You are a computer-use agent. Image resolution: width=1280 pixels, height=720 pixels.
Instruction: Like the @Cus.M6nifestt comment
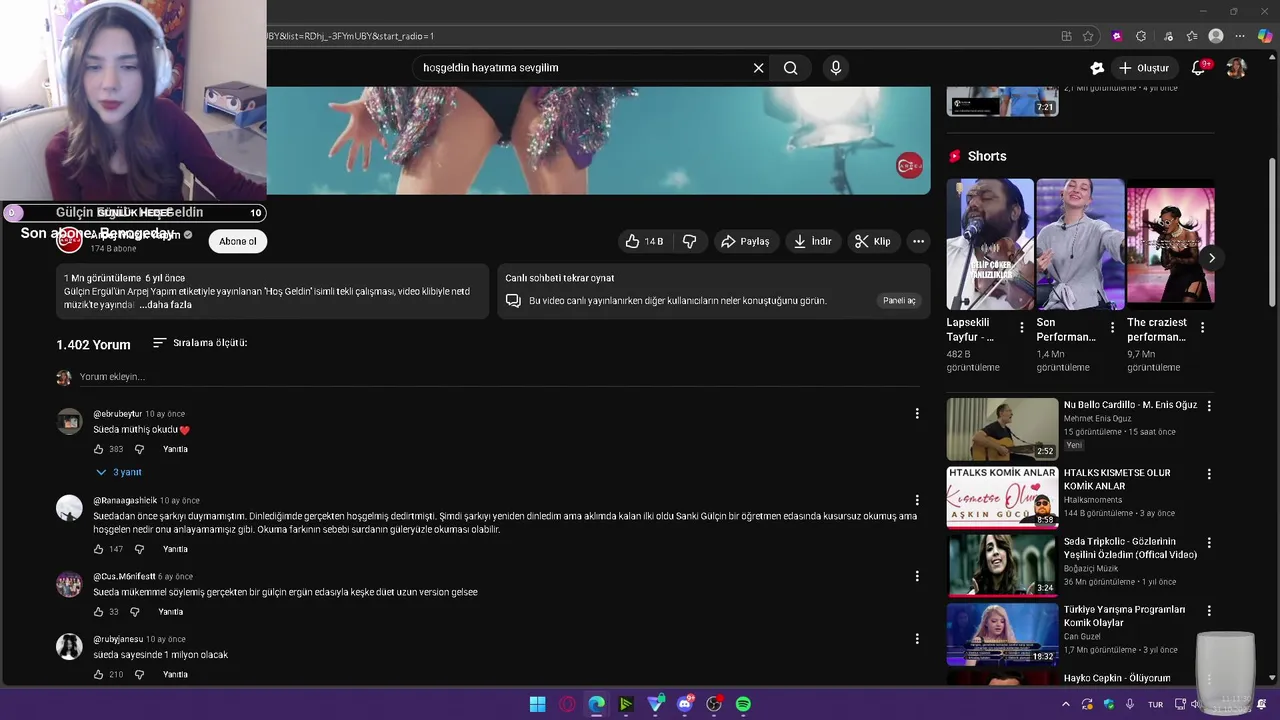pyautogui.click(x=98, y=612)
